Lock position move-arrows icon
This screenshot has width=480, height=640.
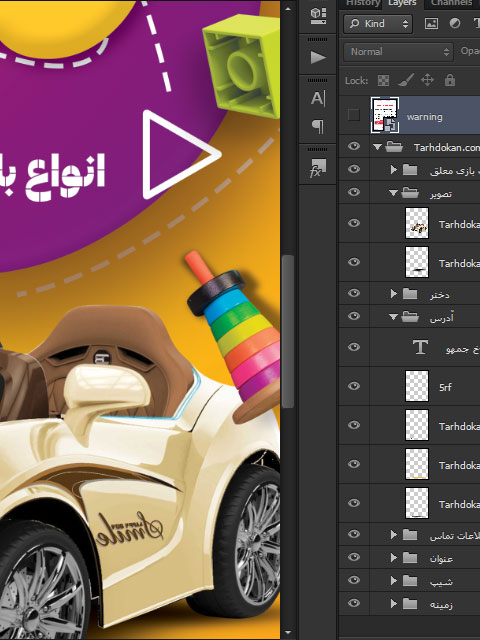(427, 80)
